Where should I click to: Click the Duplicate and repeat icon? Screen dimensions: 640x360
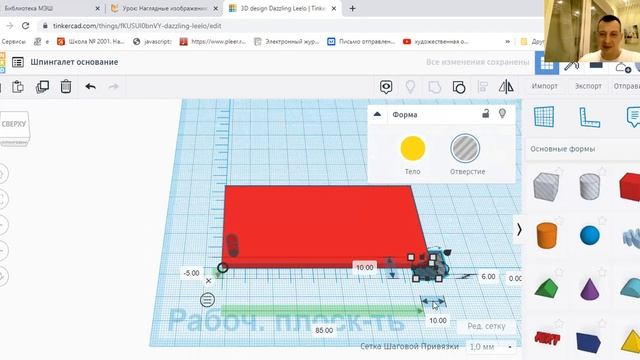[42, 87]
